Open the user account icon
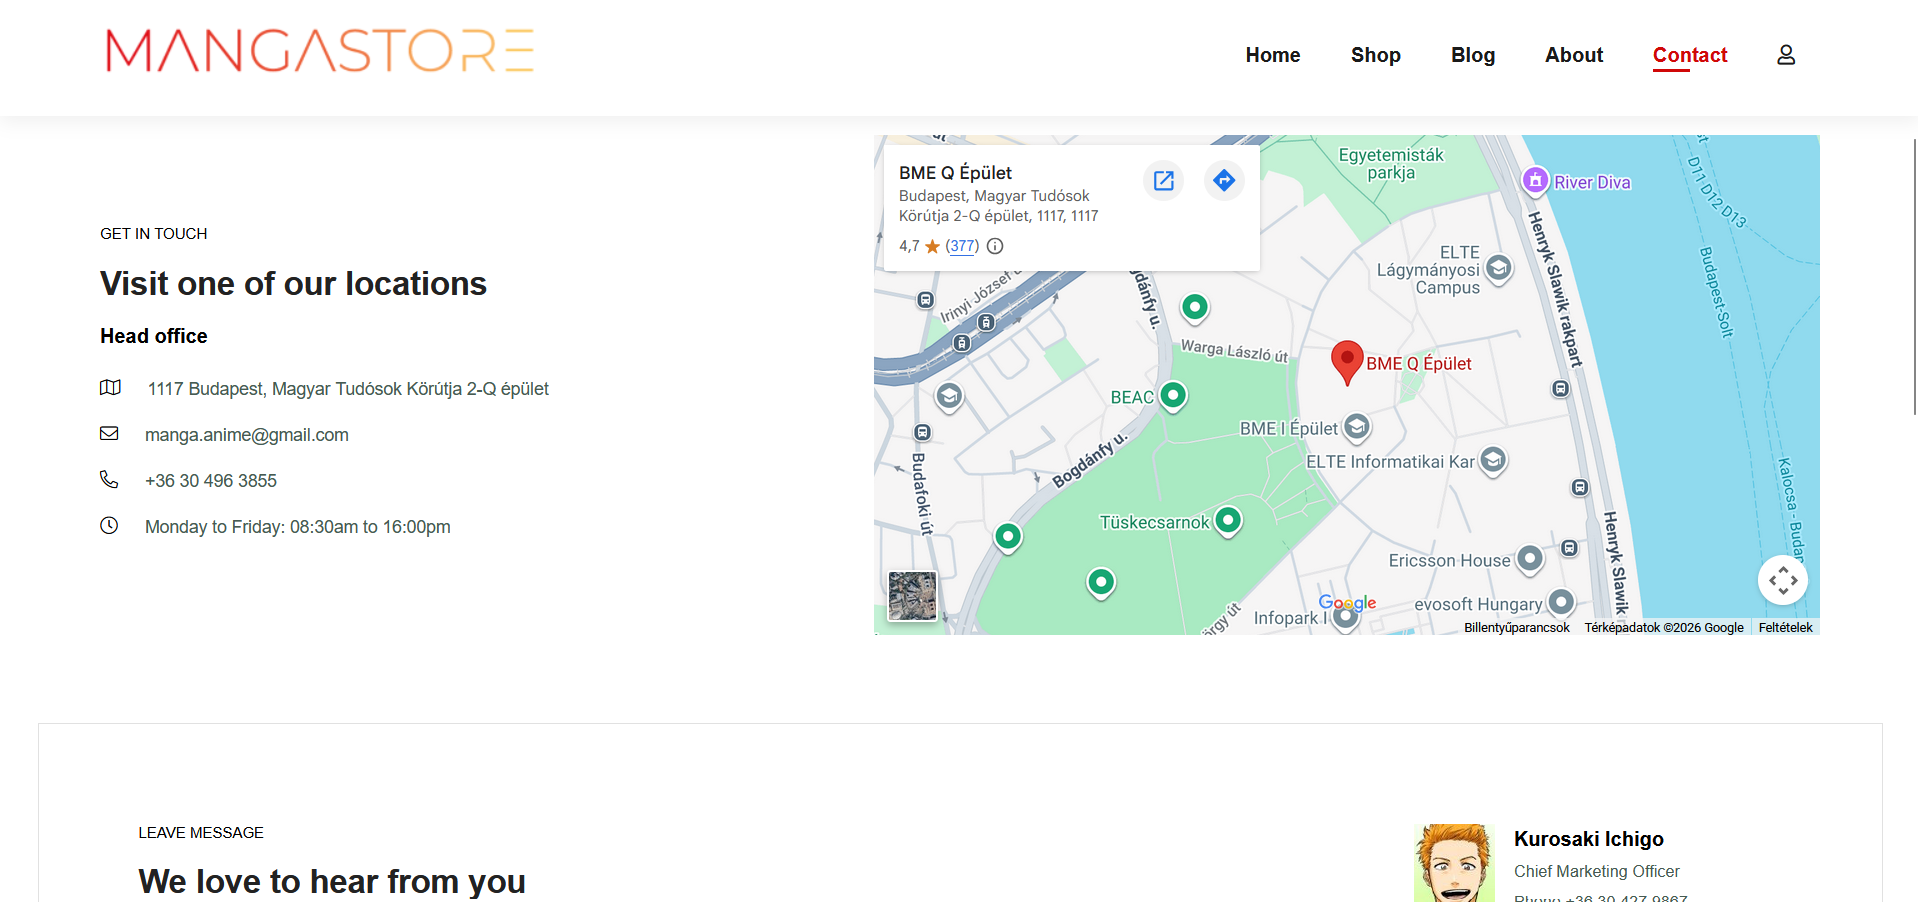Screen dimensions: 1918x902 [1785, 55]
